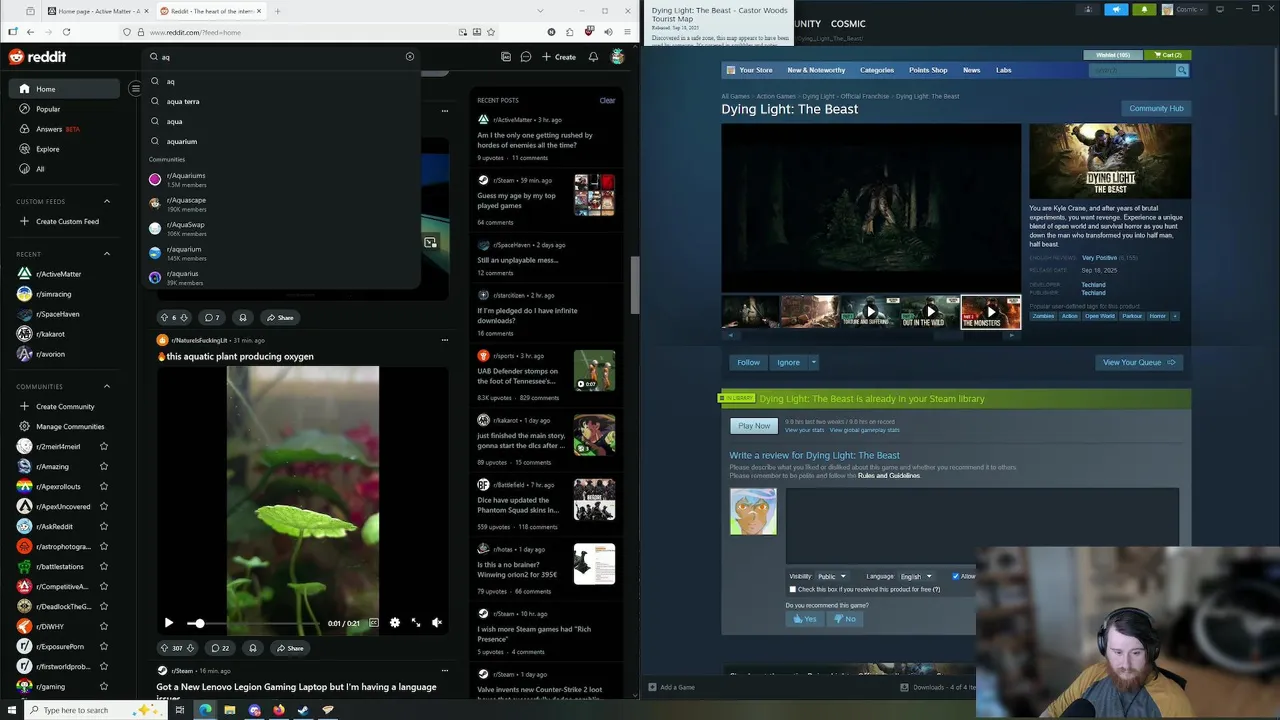Upvote the aquatic plant post

(x=165, y=648)
